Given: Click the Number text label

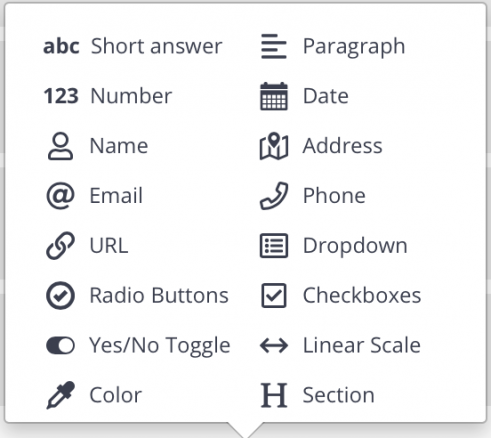Looking at the screenshot, I should tap(131, 96).
